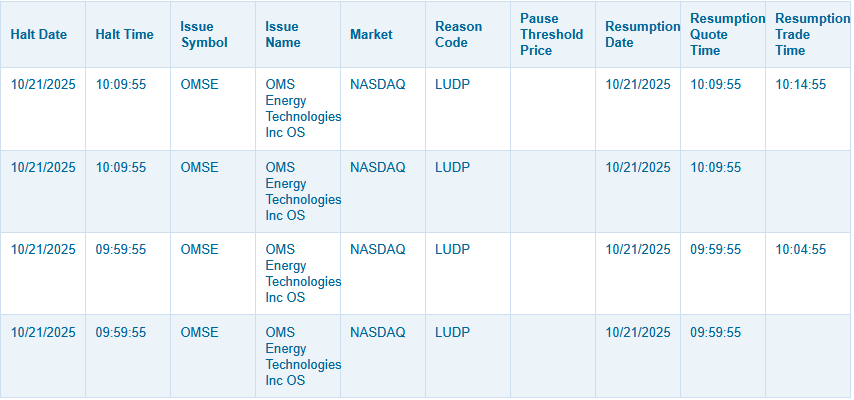Click OMSE symbol in the first data row

(x=199, y=85)
